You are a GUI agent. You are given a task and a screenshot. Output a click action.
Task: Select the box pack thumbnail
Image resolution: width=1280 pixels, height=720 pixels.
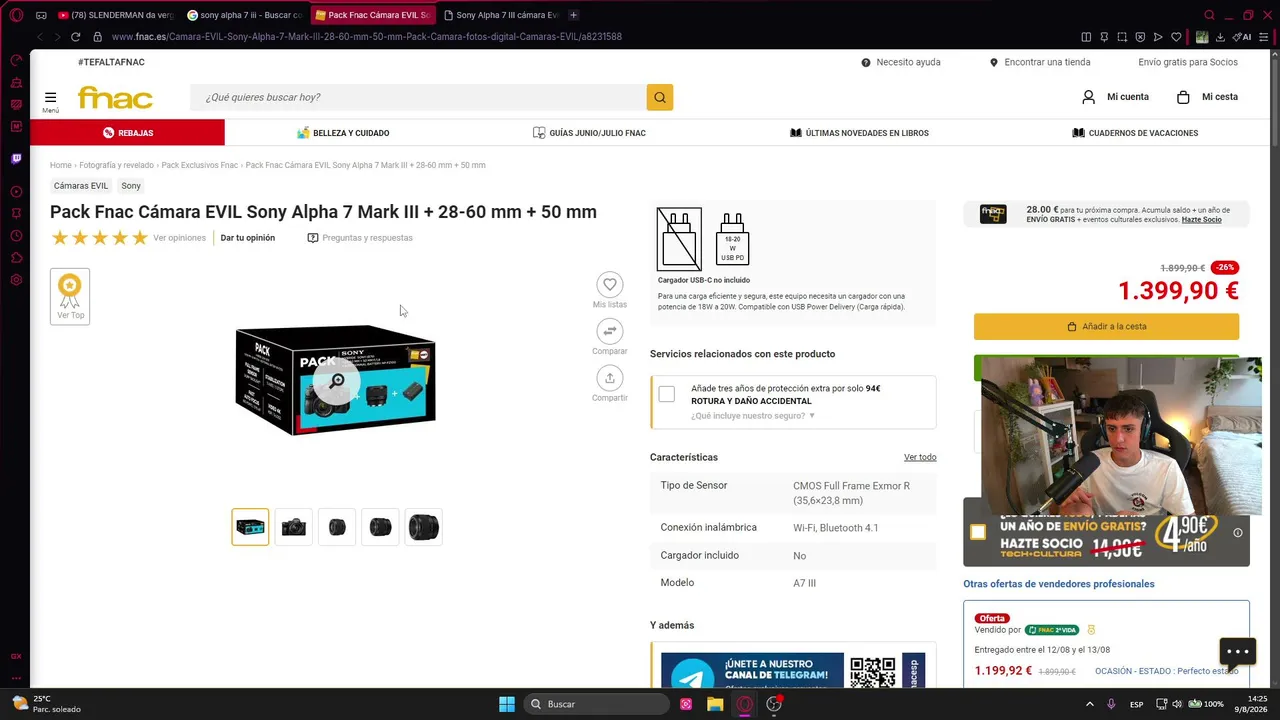(x=250, y=527)
